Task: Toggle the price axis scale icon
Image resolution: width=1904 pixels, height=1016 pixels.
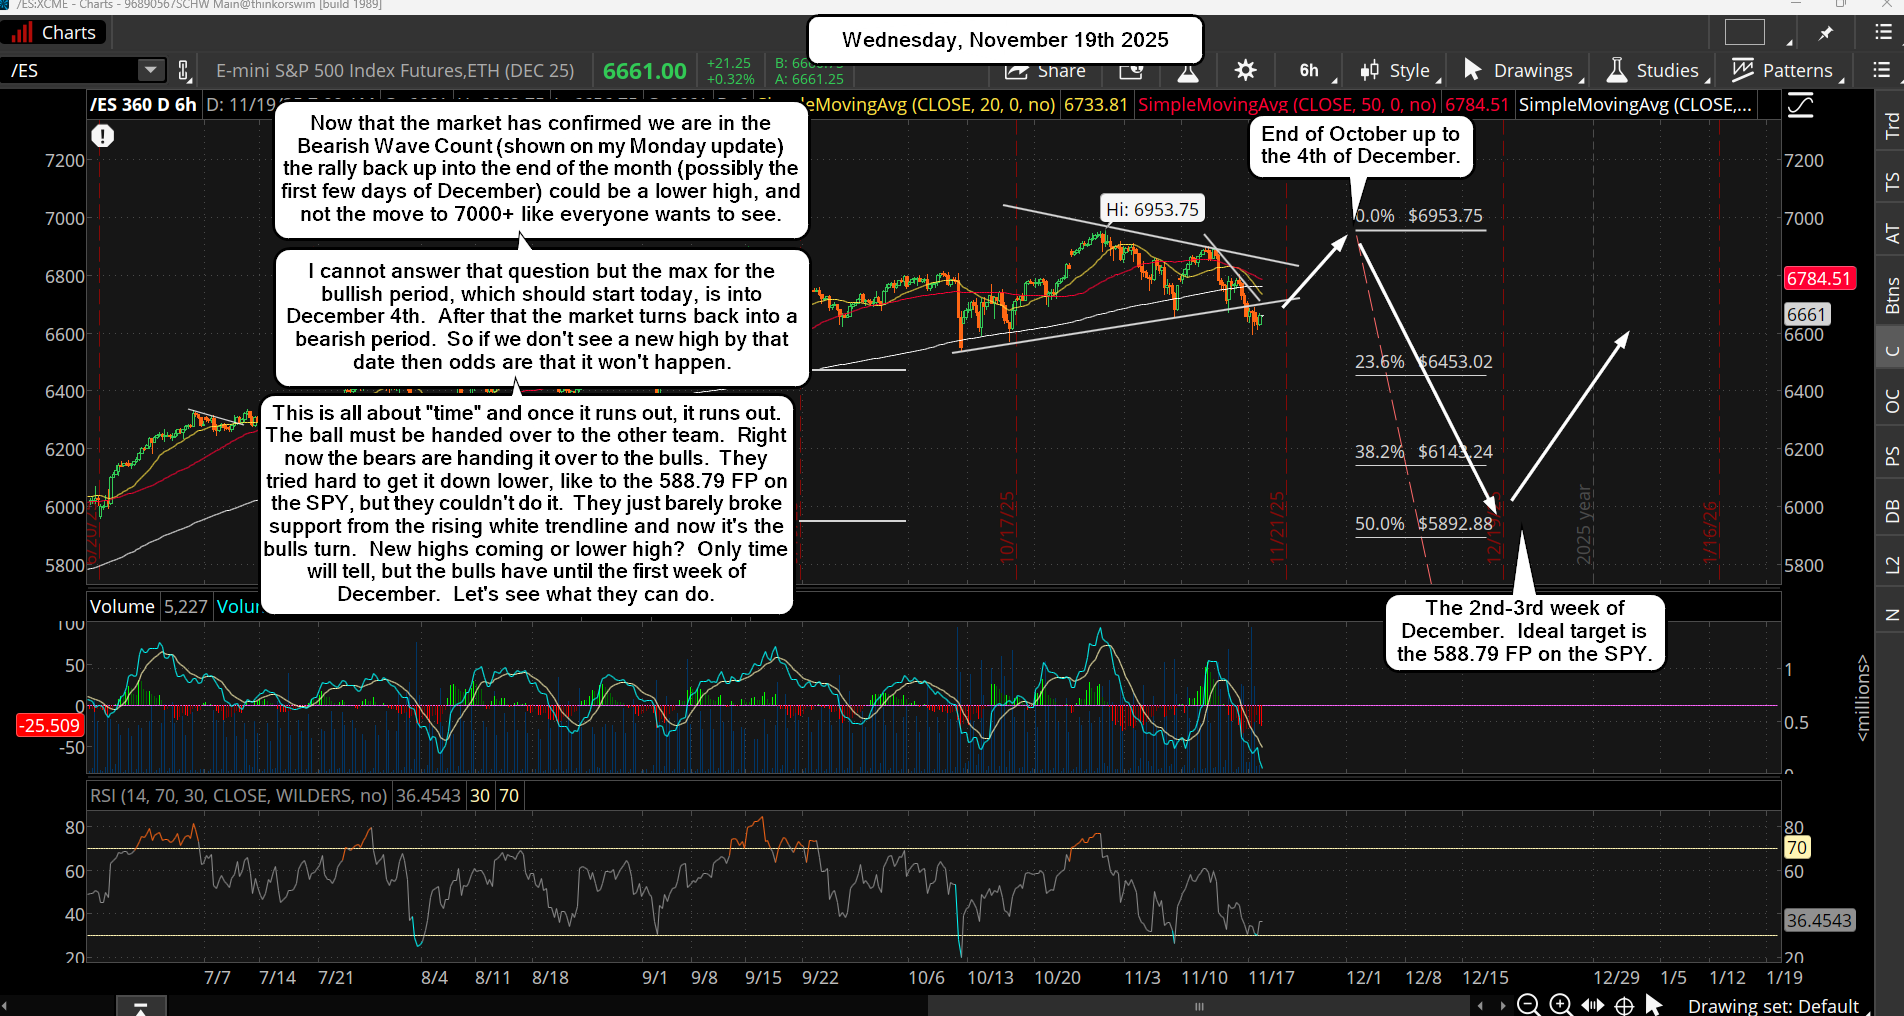Action: [x=1800, y=105]
